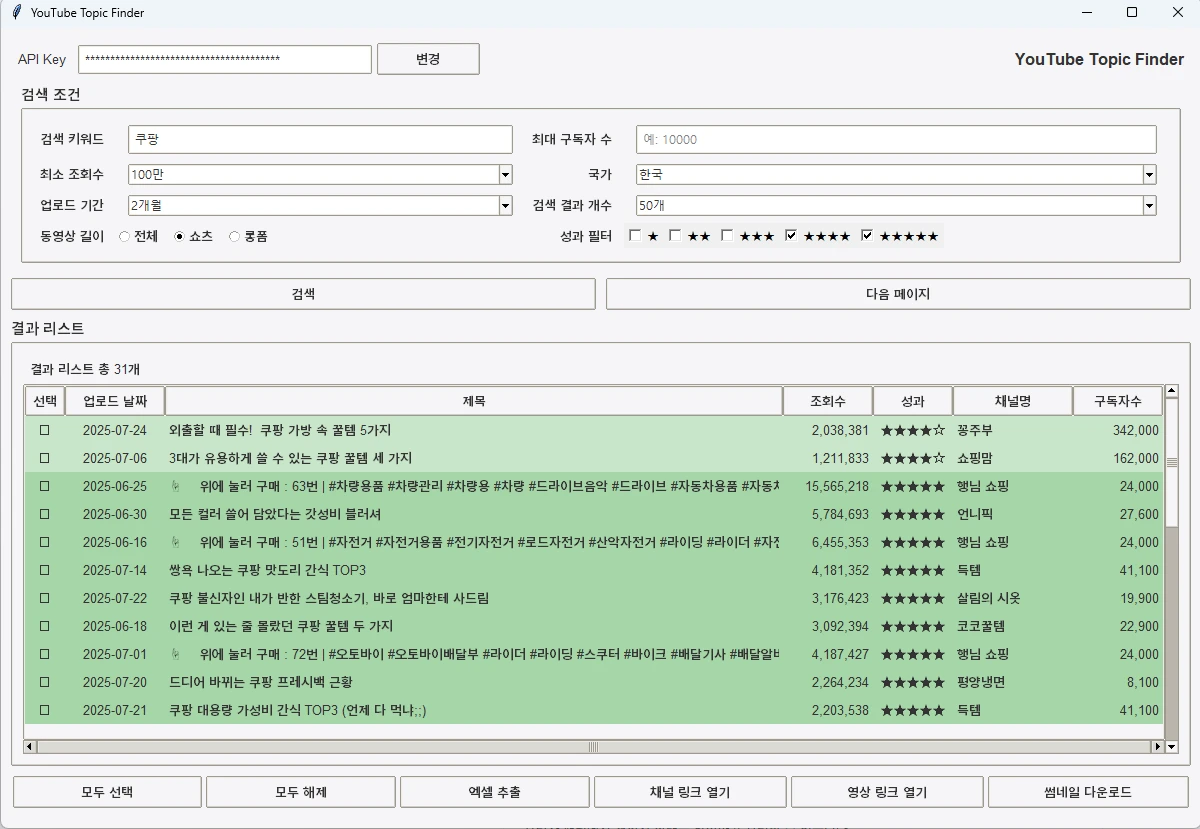
Task: Open channel links with 채널 링크 열기
Action: 688,791
